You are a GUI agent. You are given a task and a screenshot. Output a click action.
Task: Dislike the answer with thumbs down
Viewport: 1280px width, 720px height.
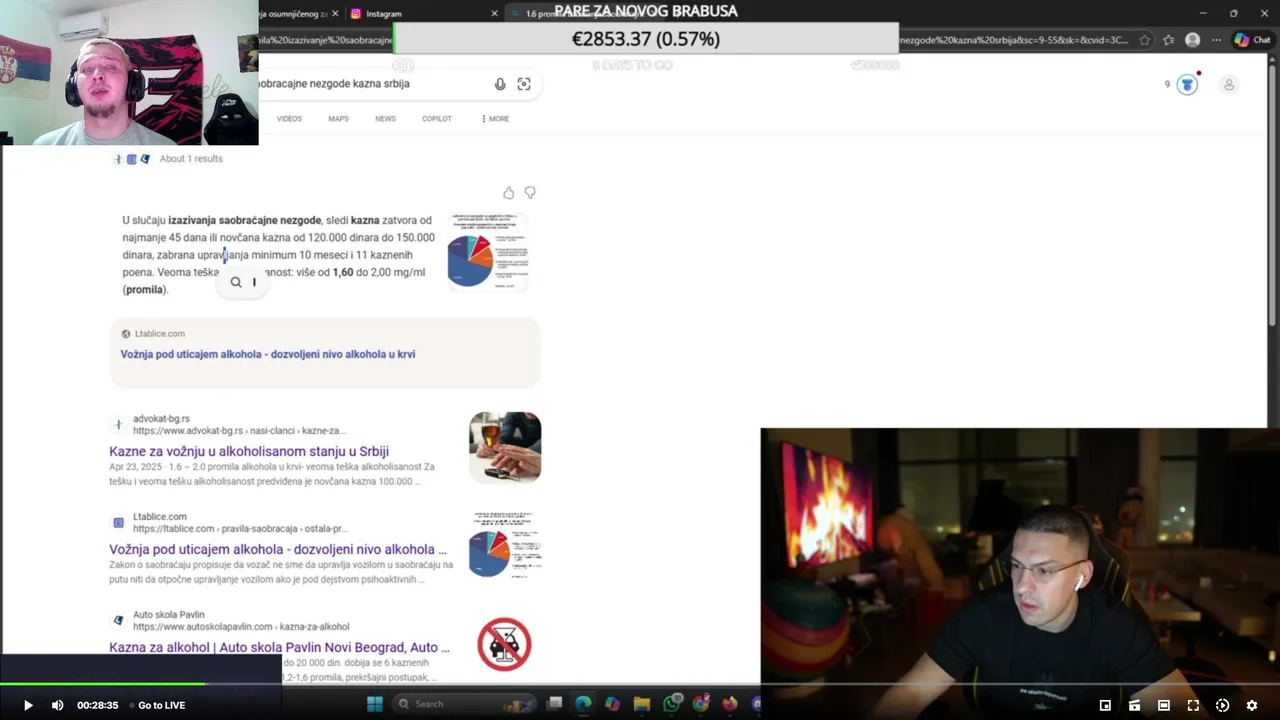530,192
